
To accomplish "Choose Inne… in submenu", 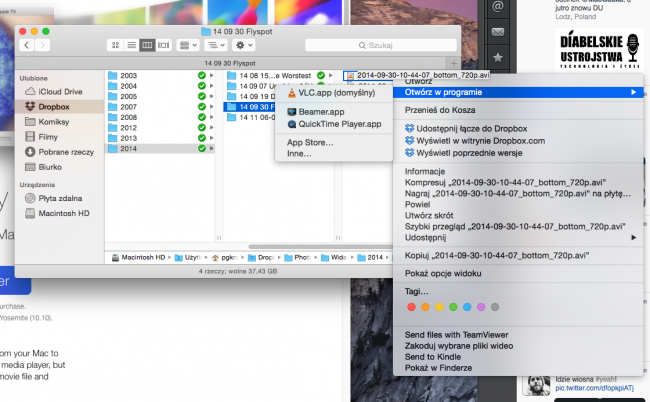I will 299,154.
